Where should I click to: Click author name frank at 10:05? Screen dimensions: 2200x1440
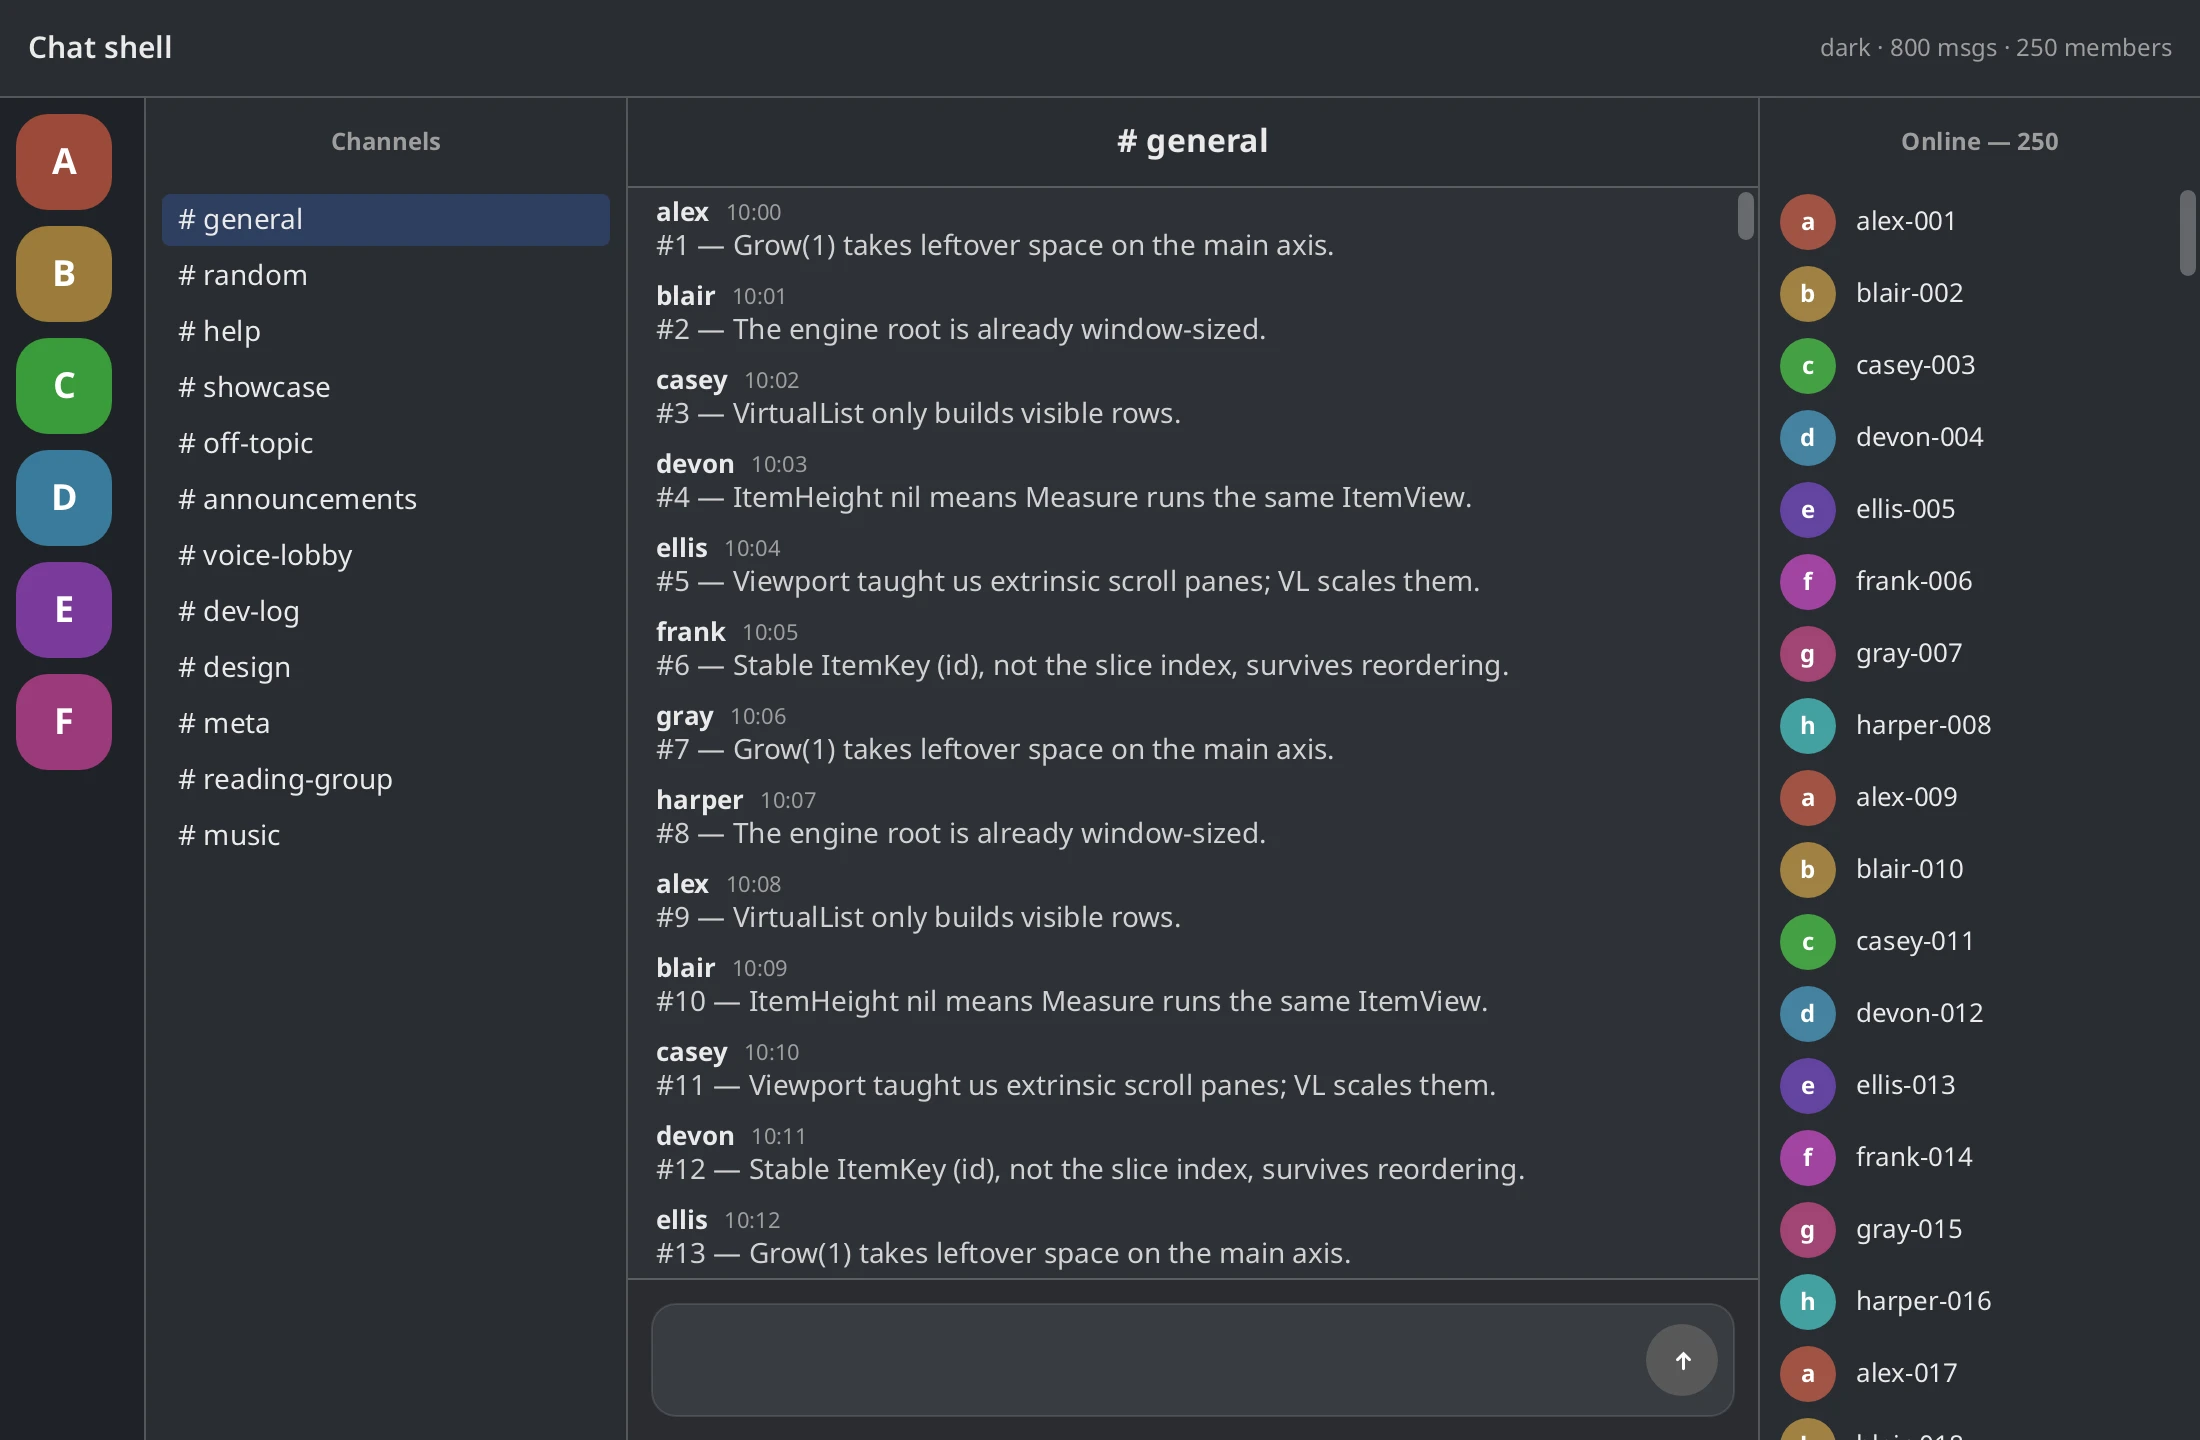(690, 632)
